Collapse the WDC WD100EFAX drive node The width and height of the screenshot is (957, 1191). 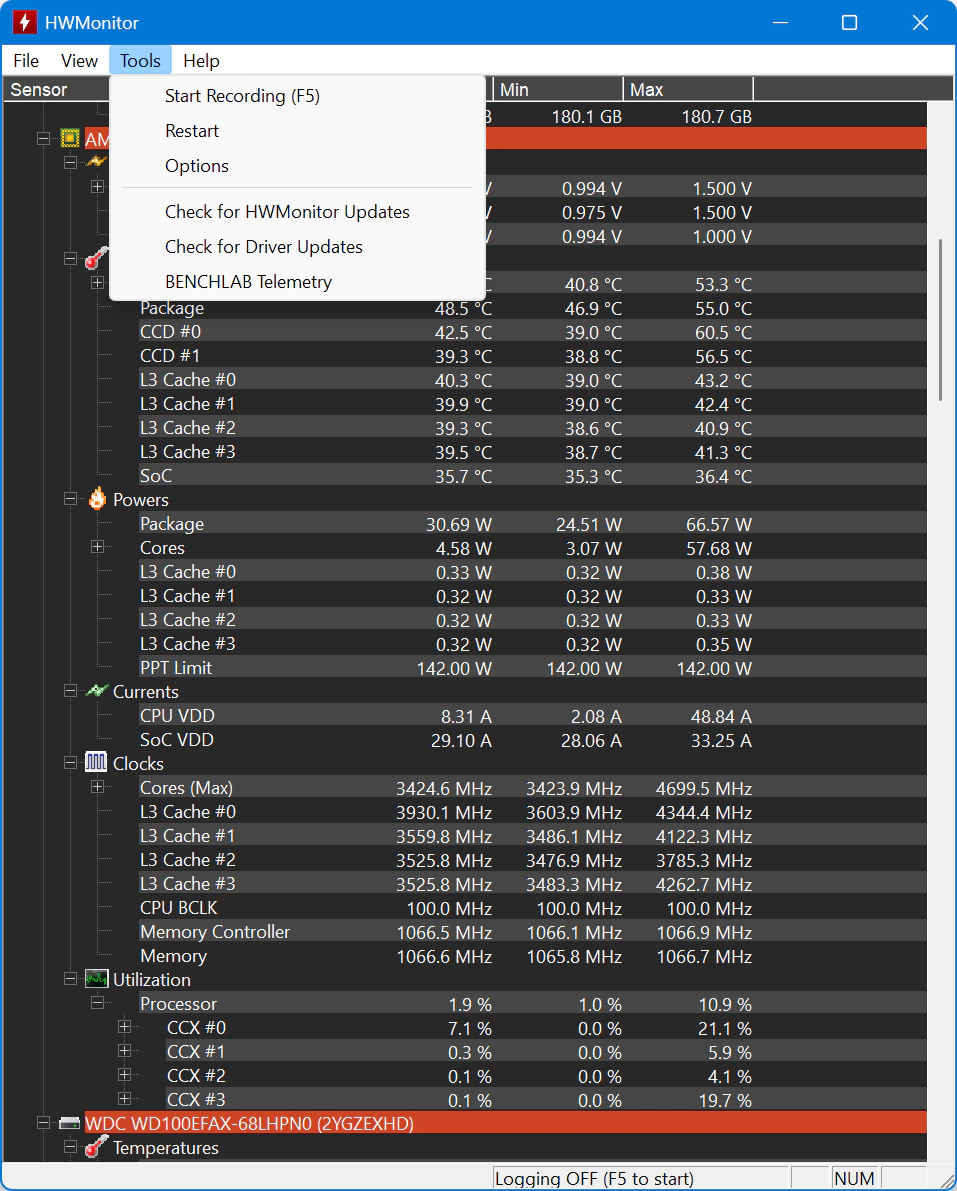point(43,1123)
